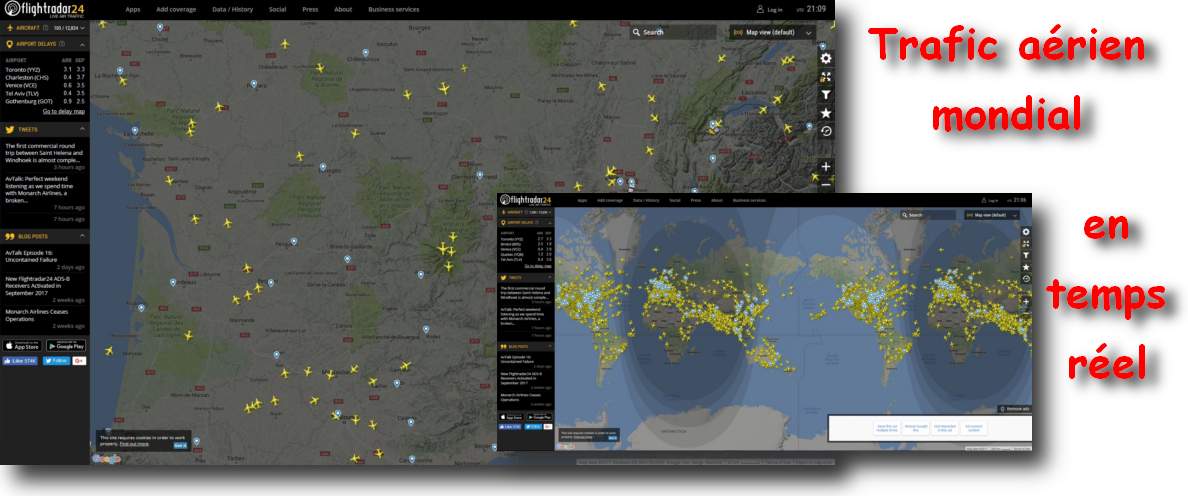
Task: Click Log in link in large window
Action: coord(774,10)
